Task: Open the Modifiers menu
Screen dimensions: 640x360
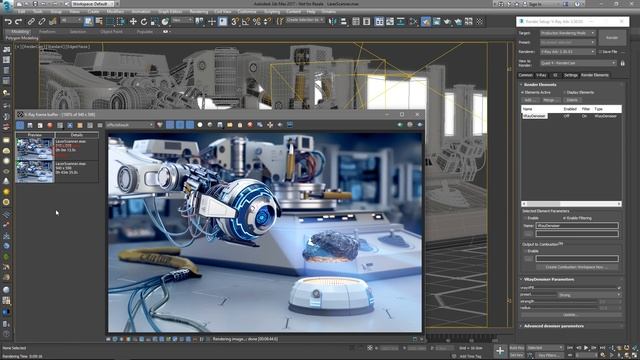Action: coord(116,12)
